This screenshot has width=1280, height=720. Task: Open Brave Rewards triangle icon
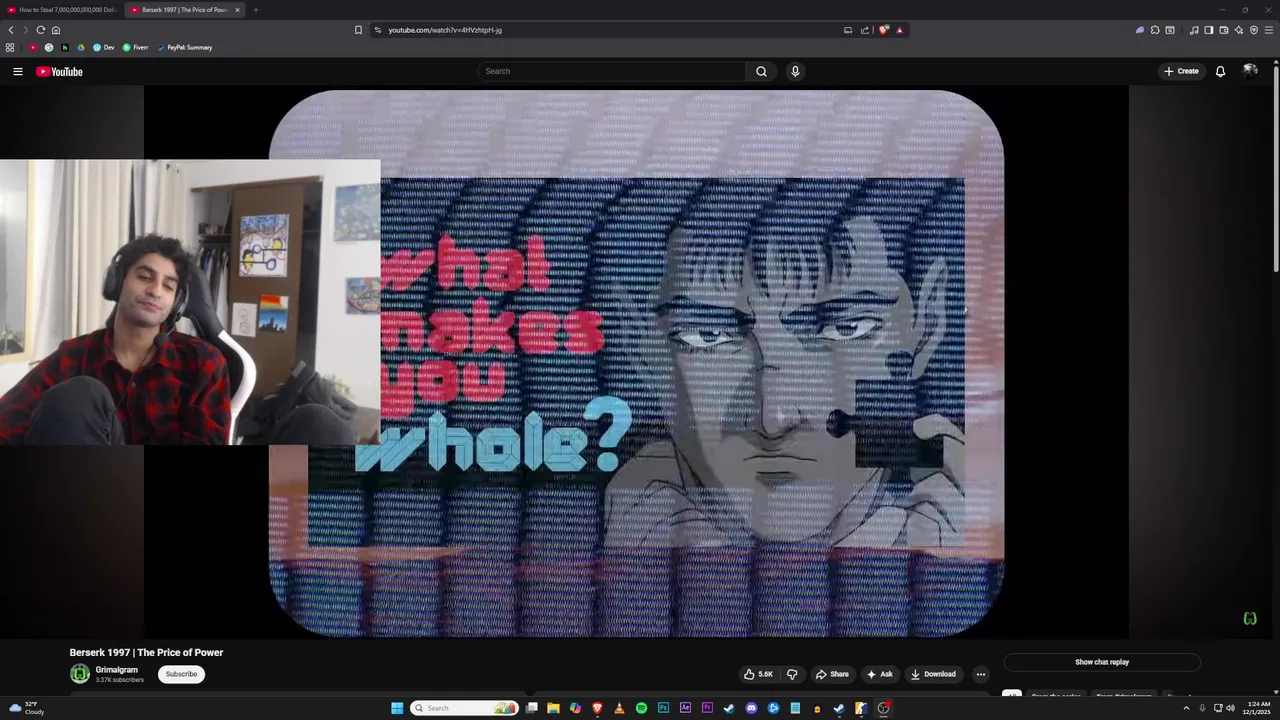(899, 30)
